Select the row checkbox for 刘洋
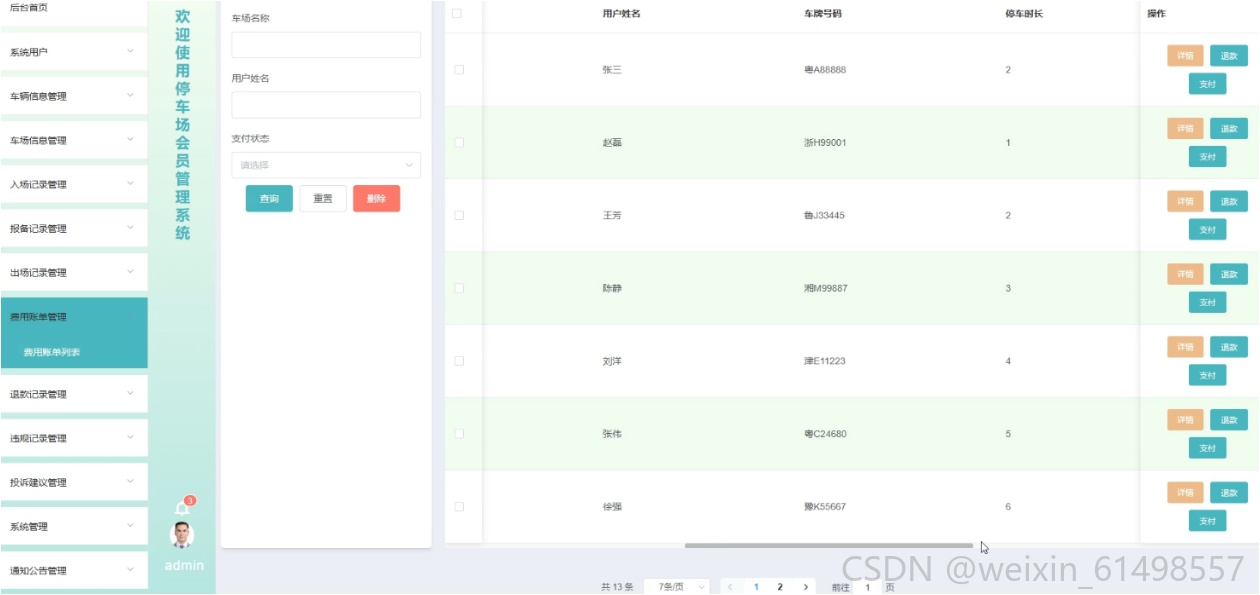1260x595 pixels. [459, 361]
